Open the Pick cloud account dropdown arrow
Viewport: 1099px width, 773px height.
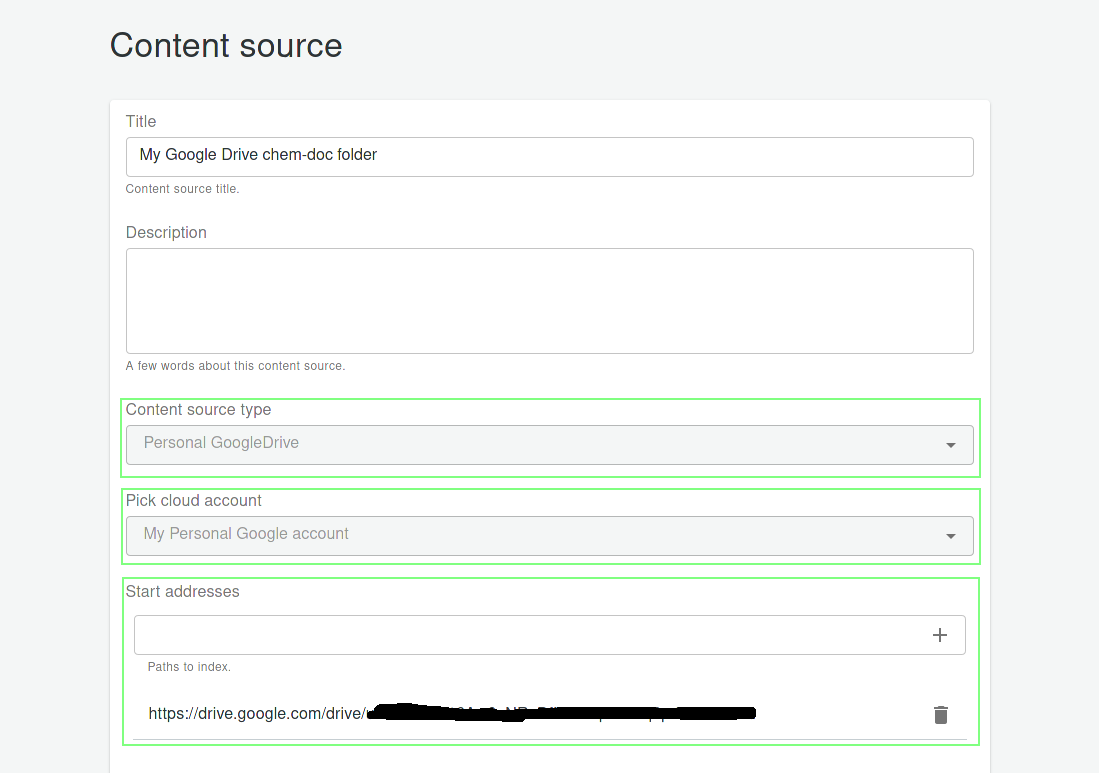point(950,536)
